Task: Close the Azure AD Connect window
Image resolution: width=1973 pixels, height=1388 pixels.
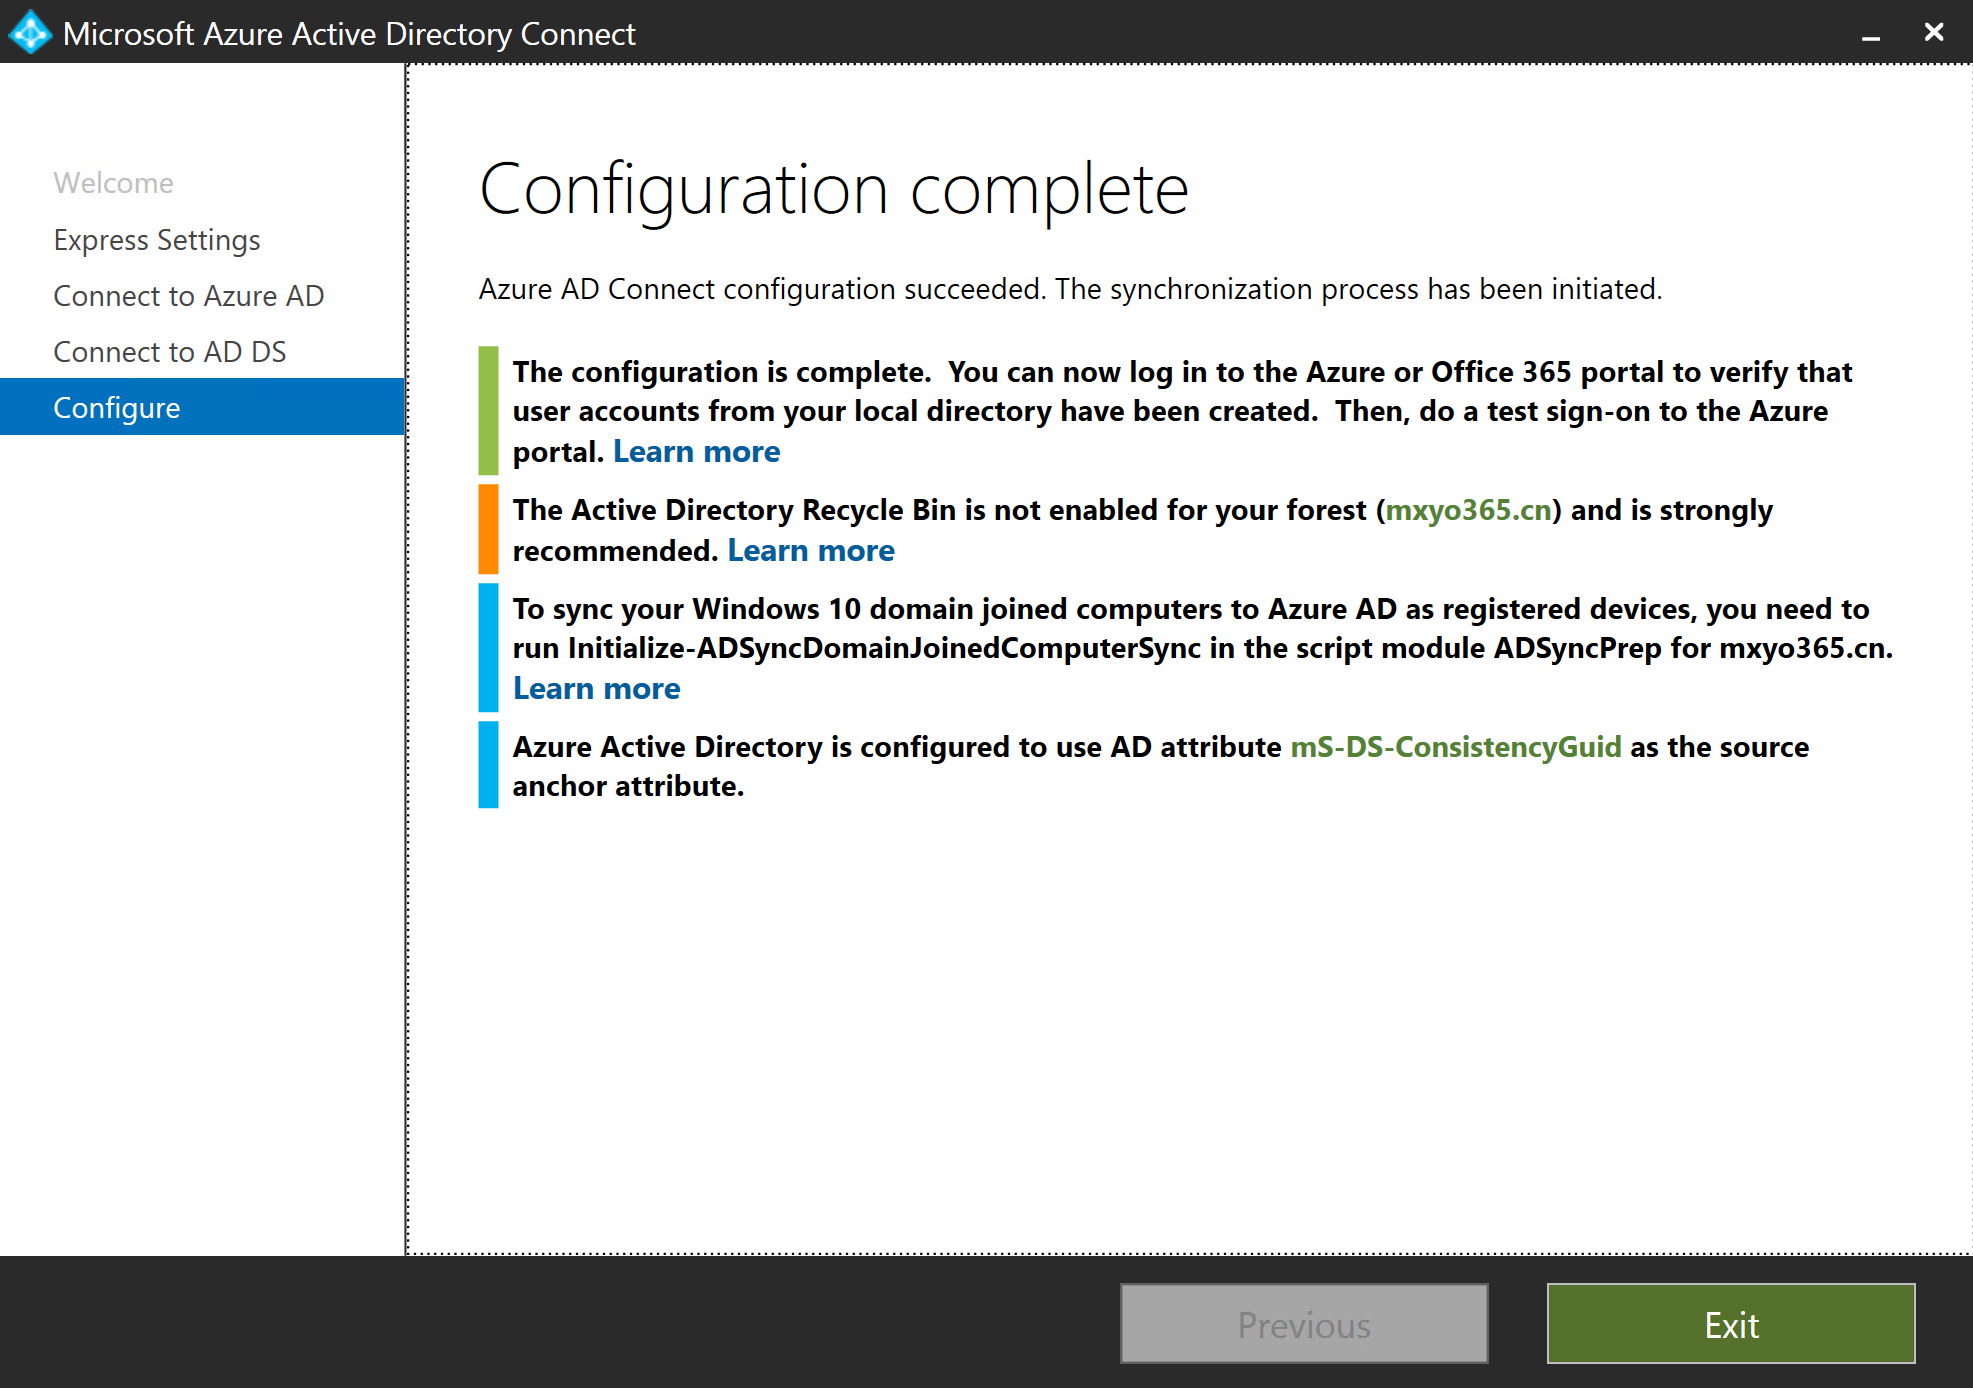Action: click(1934, 32)
